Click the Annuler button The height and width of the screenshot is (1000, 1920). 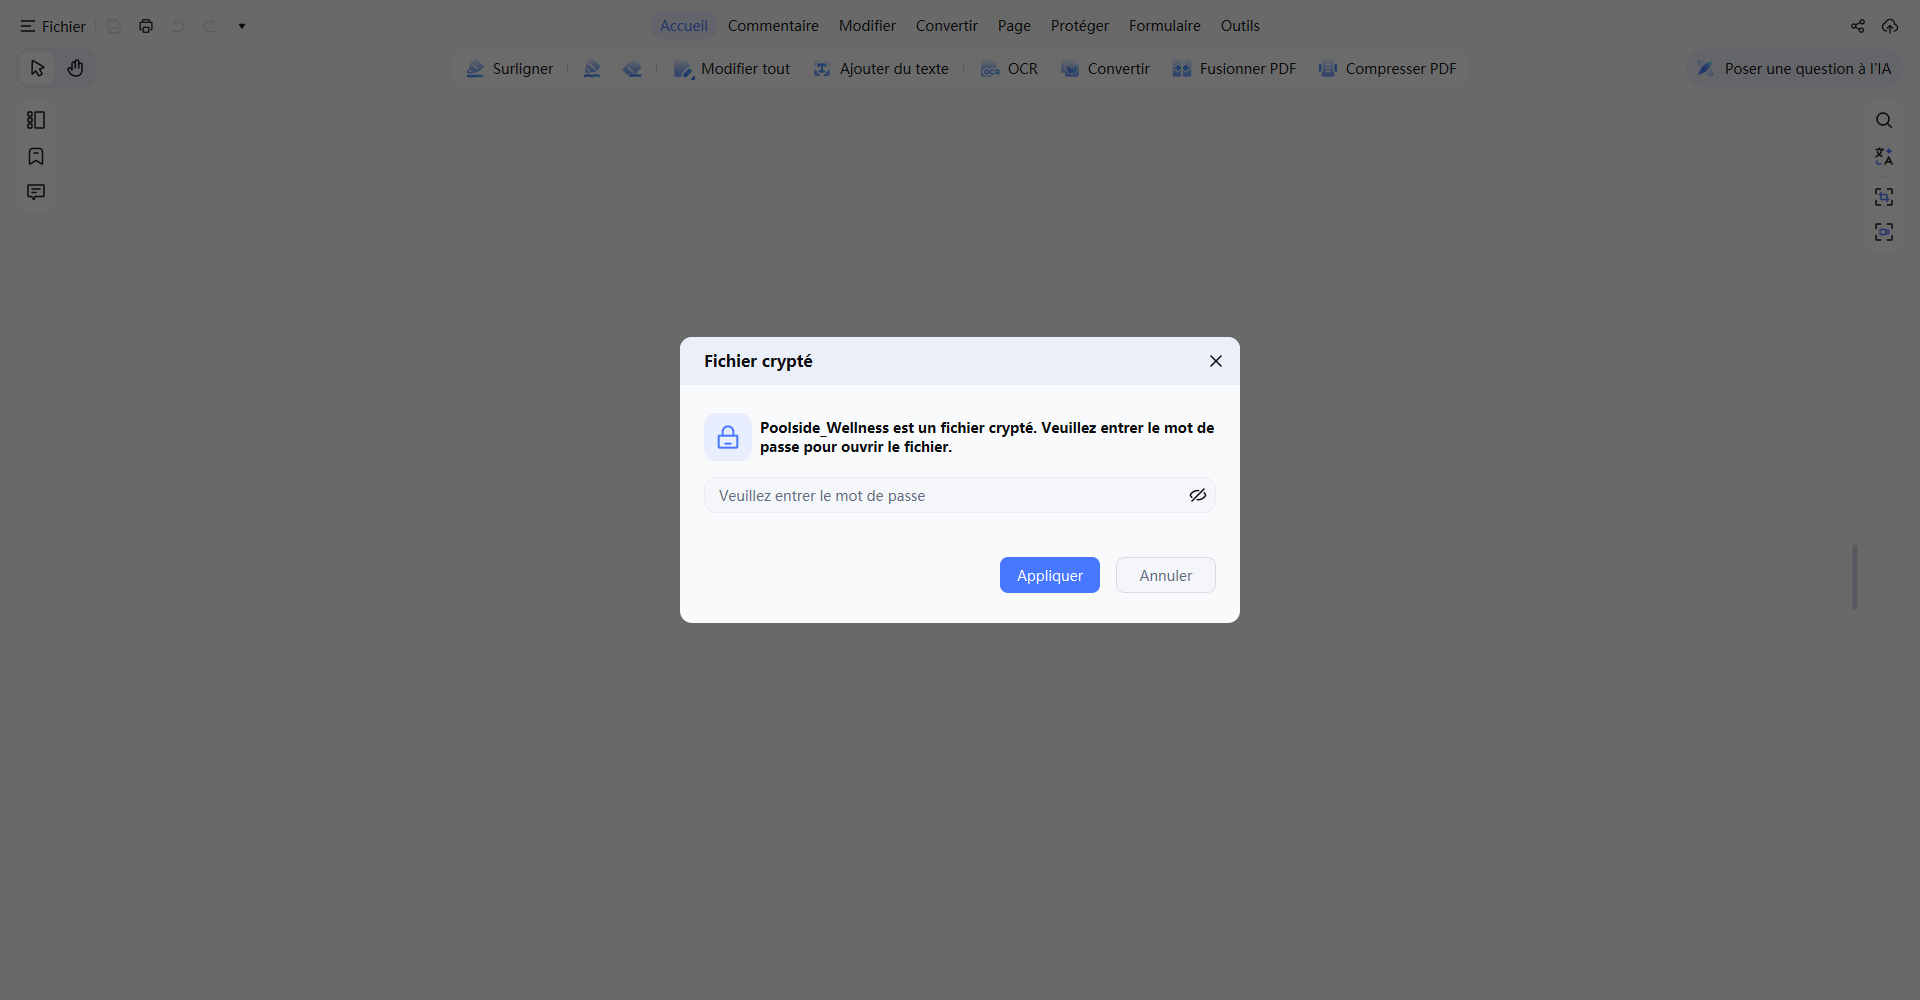coord(1166,575)
